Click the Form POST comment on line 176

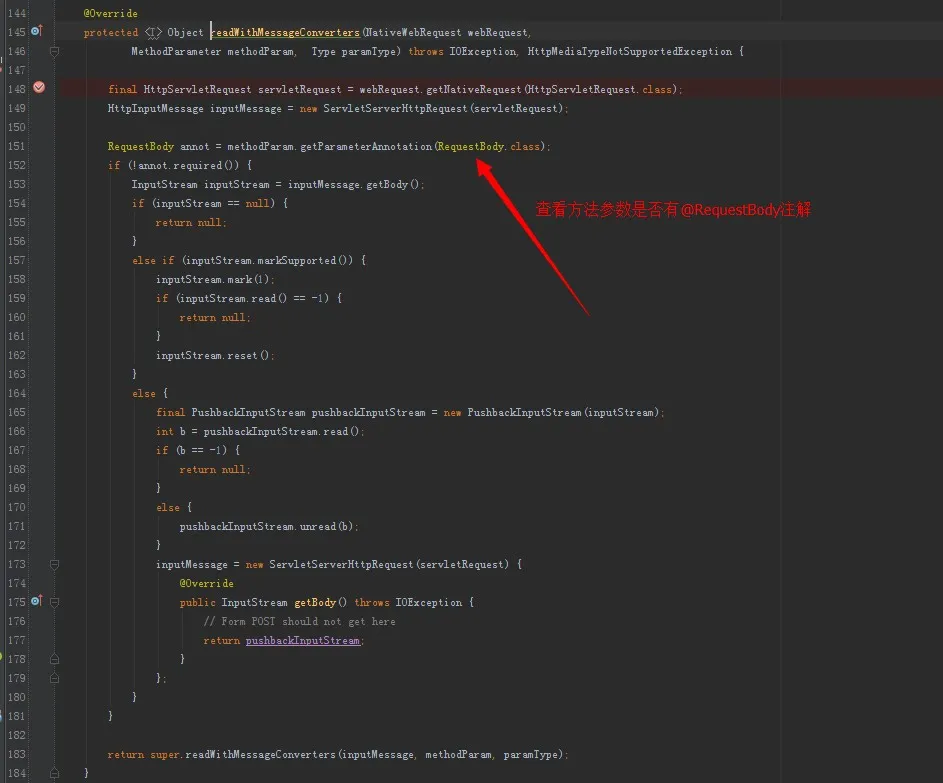pos(300,621)
